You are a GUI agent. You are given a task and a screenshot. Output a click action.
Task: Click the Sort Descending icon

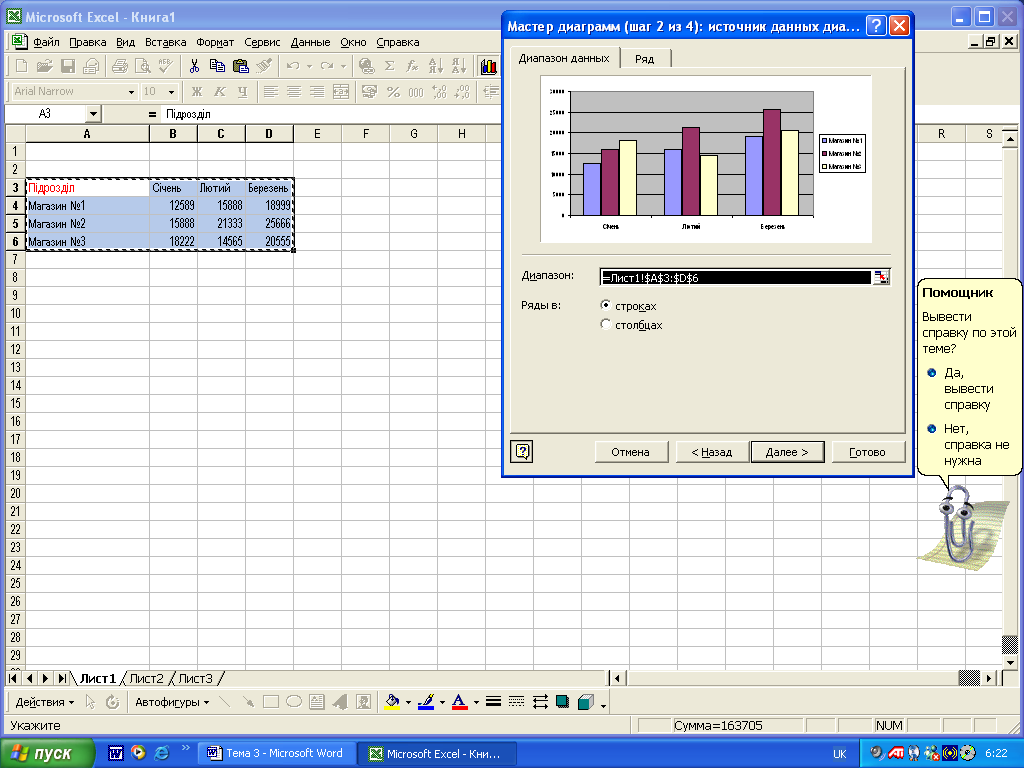click(x=458, y=66)
